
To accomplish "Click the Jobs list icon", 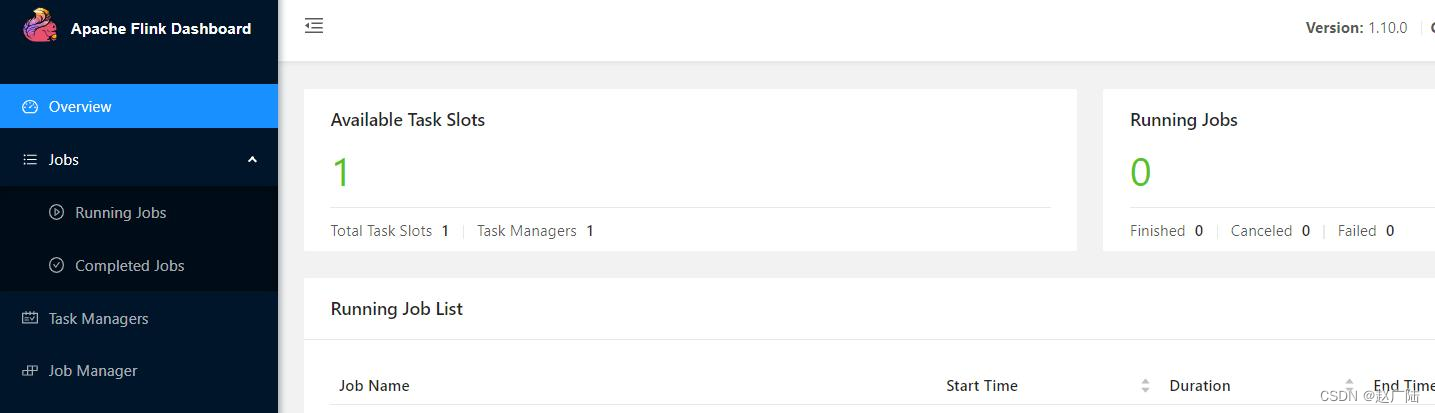I will 30,160.
